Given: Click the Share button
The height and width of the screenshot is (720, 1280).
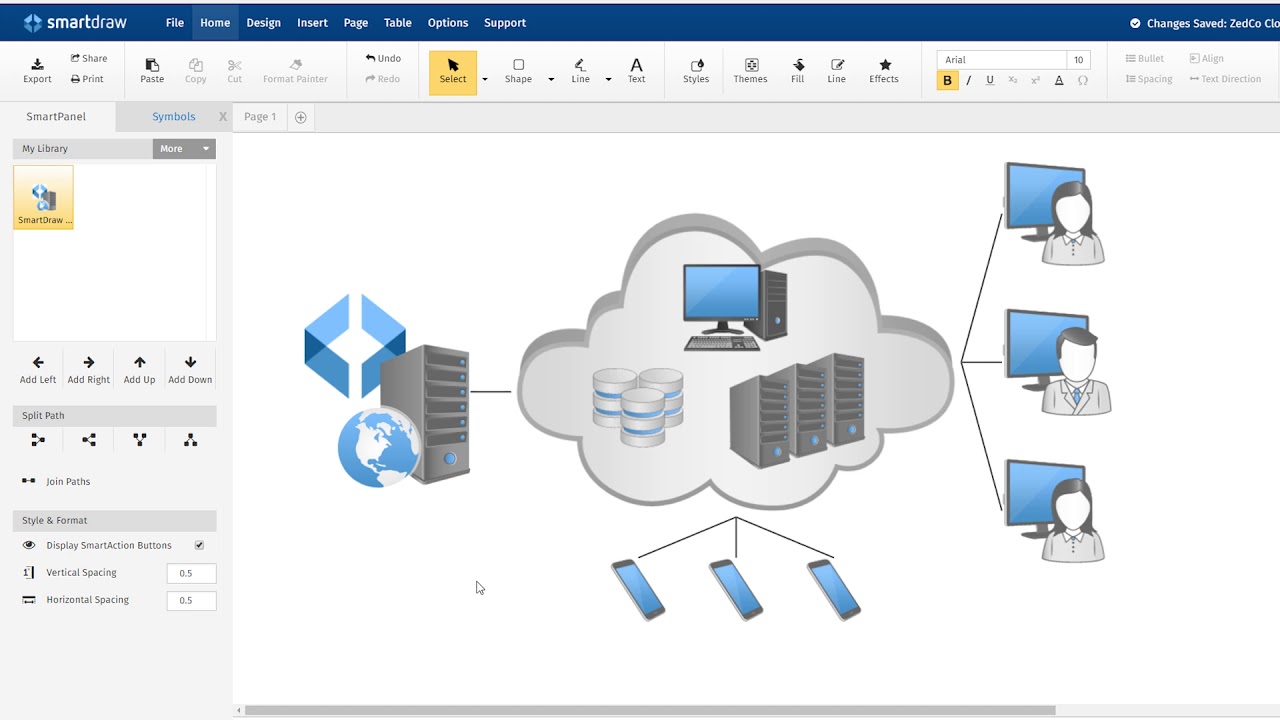Looking at the screenshot, I should 89,58.
